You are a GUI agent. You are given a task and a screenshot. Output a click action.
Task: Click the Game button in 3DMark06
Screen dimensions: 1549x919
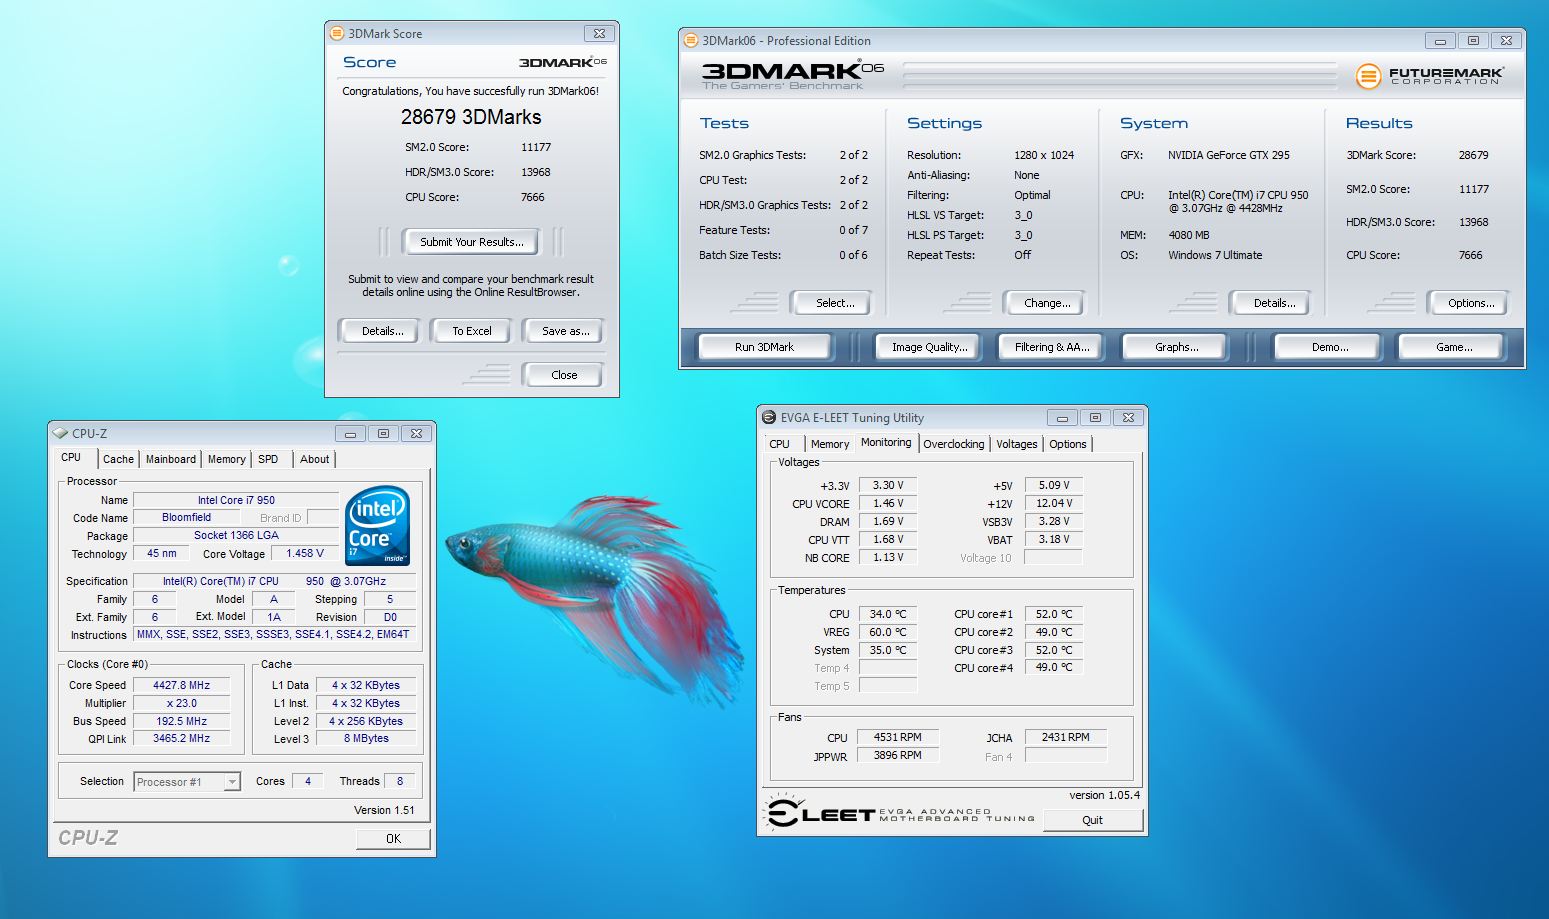(1453, 347)
